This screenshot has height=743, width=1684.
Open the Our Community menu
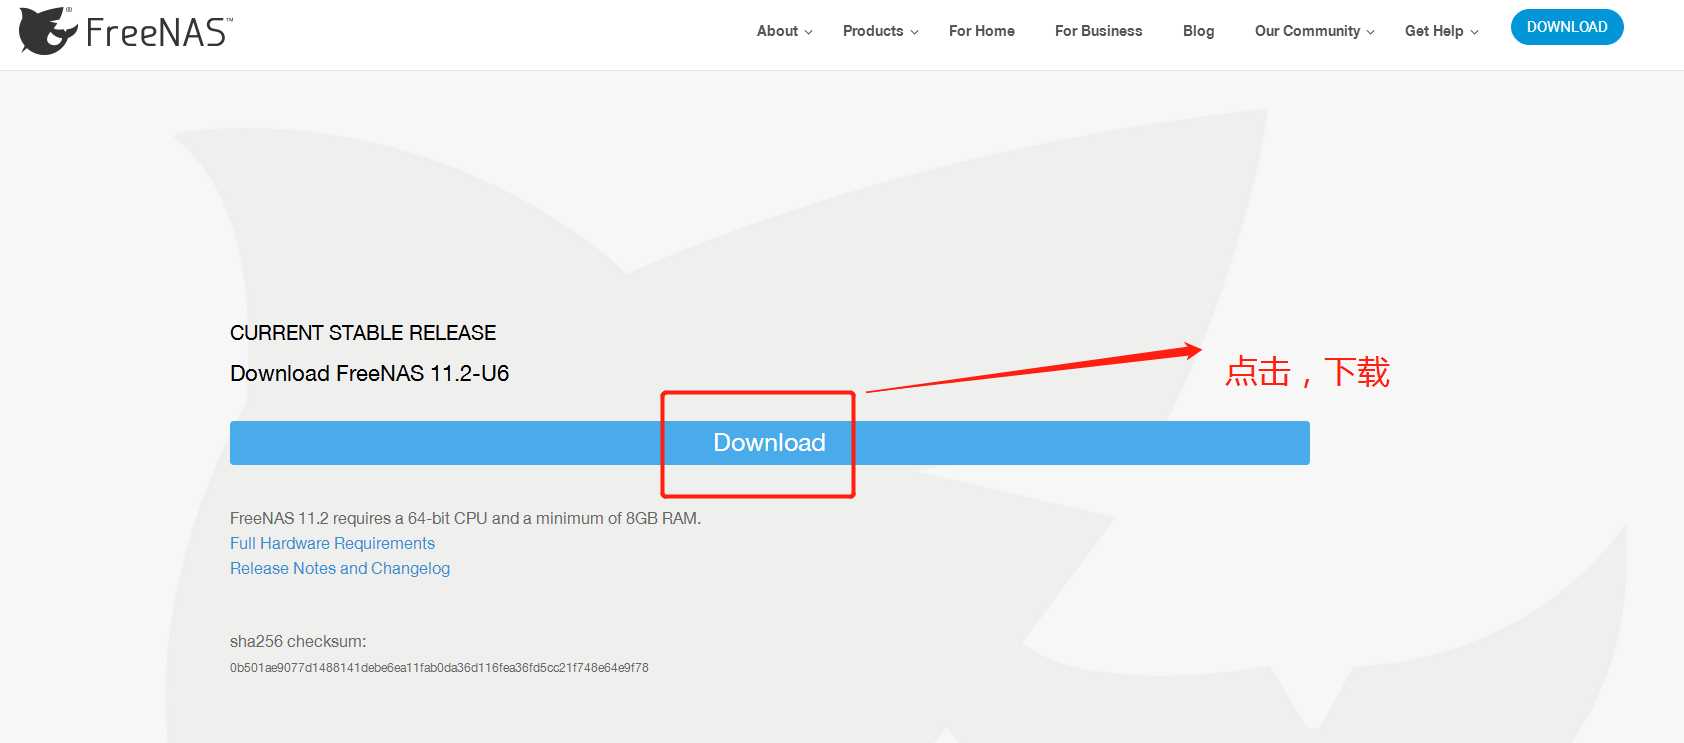pos(1307,31)
